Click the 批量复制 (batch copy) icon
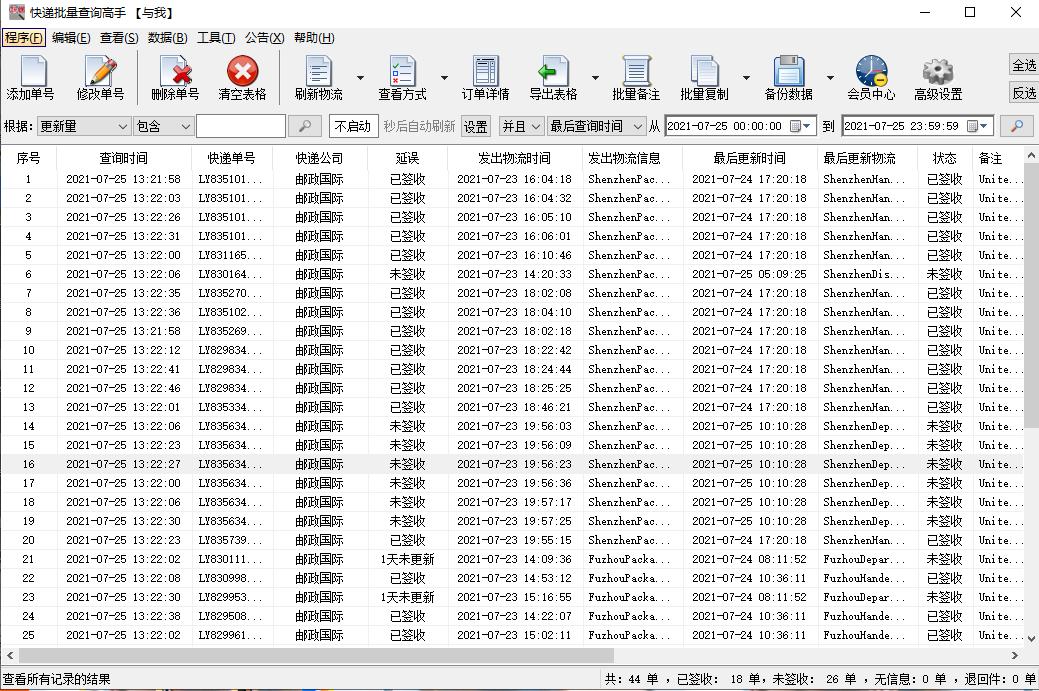 click(x=707, y=77)
